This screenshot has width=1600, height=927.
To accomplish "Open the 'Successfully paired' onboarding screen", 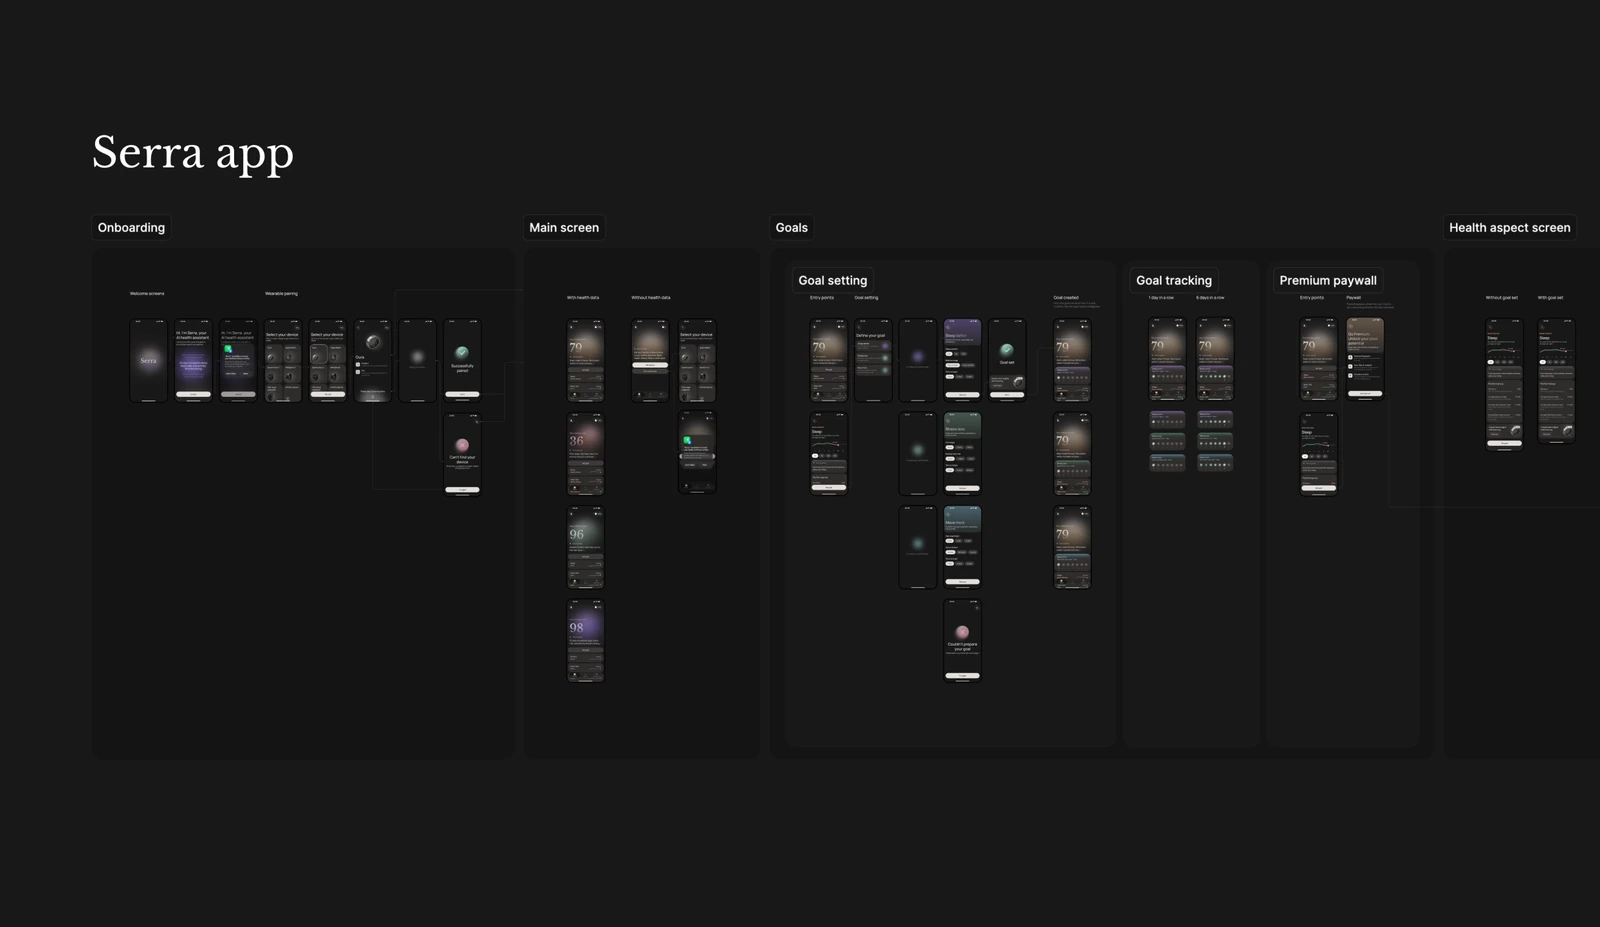I will tap(462, 361).
